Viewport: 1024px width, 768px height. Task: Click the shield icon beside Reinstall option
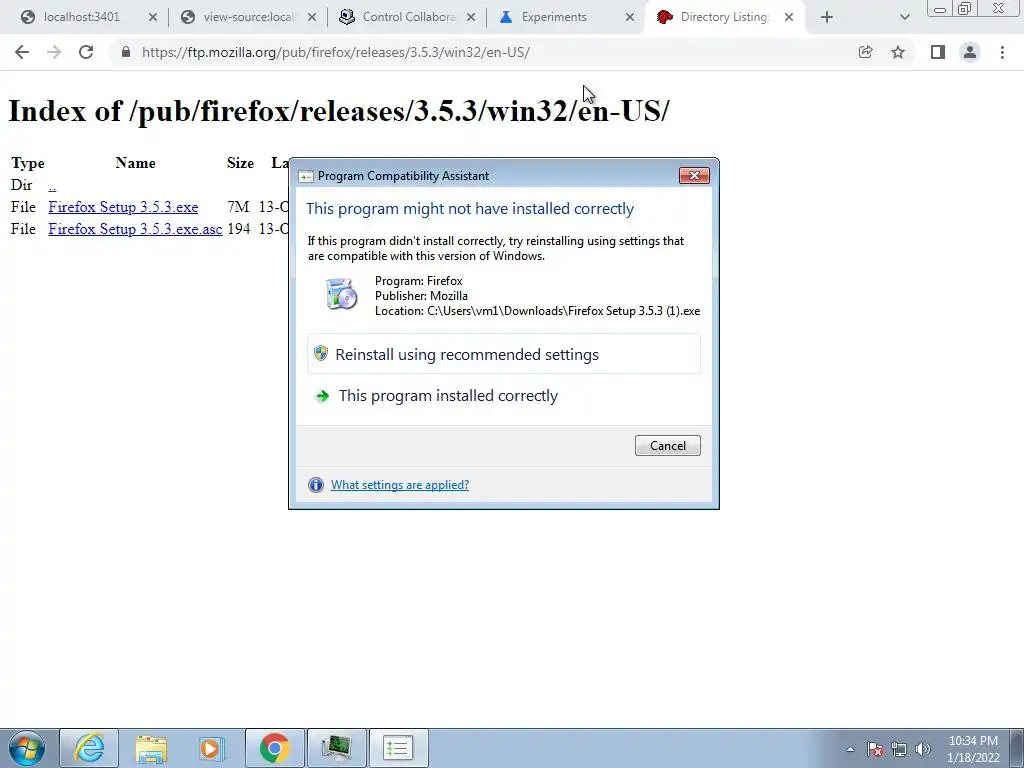coord(321,353)
